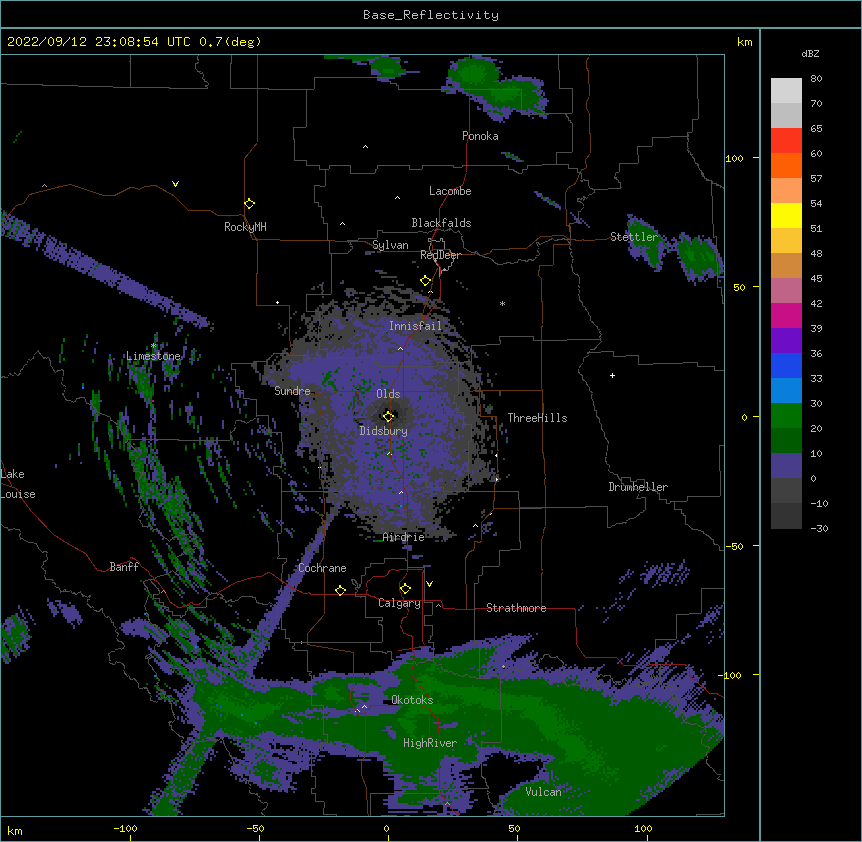The height and width of the screenshot is (842, 862).
Task: Click the Lacombe city label
Action: click(450, 191)
